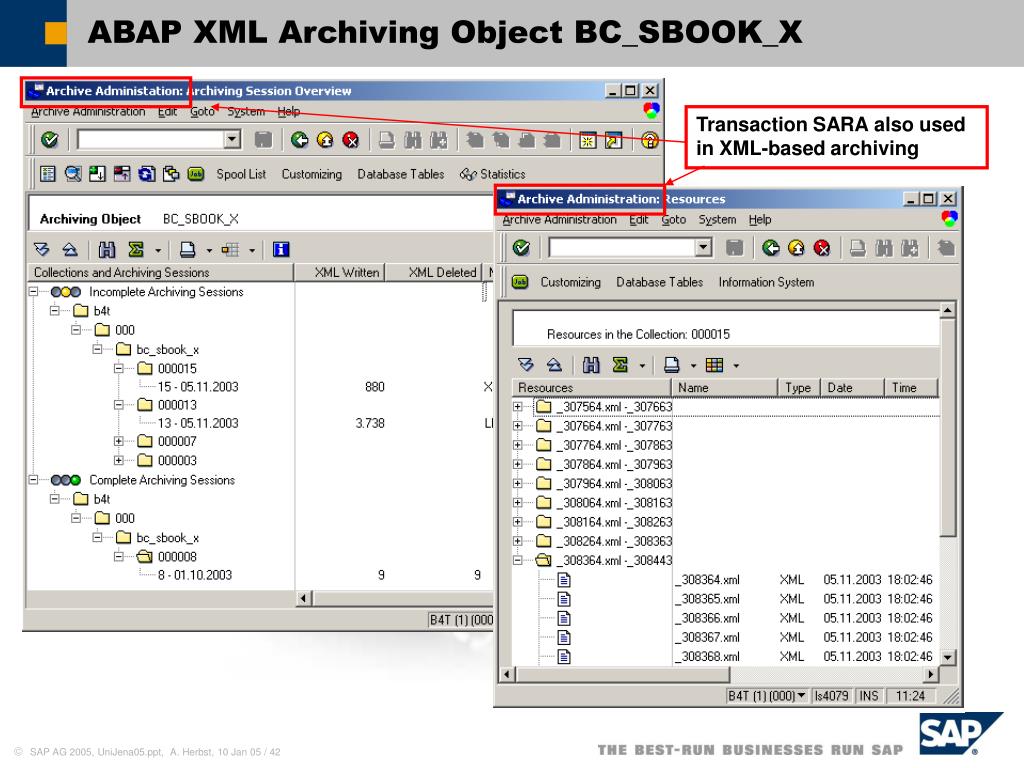
Task: Click Find binoculars in Session Overview list toolbar
Action: tap(107, 249)
